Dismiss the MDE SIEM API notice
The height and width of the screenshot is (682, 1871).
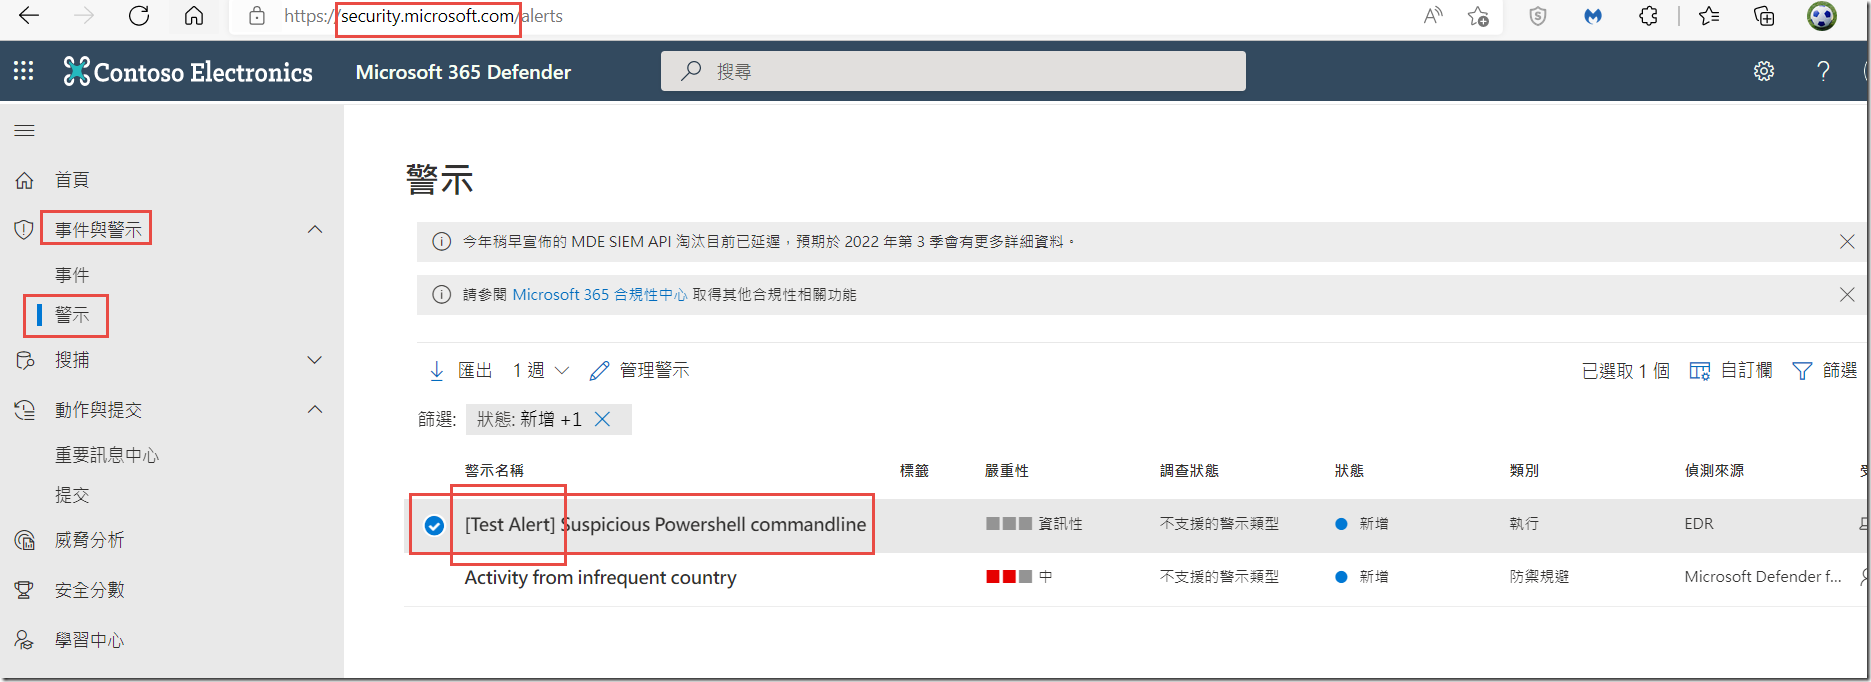pyautogui.click(x=1847, y=242)
